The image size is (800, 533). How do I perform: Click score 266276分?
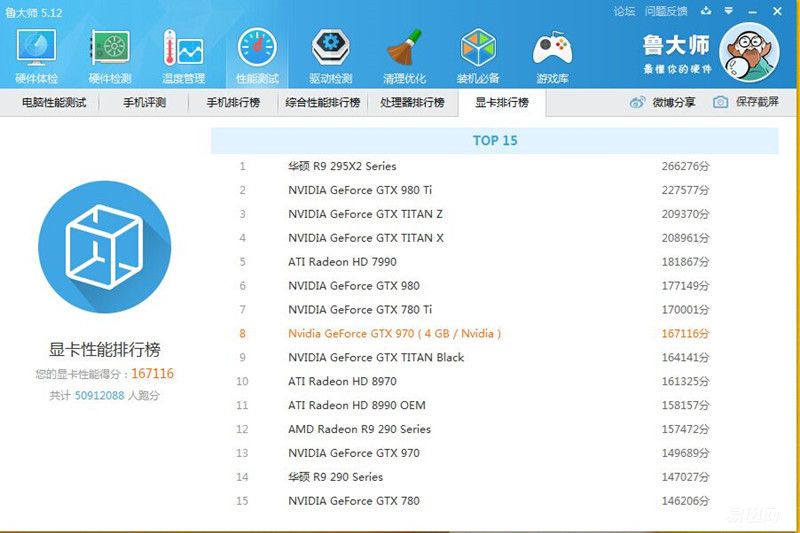click(x=685, y=166)
